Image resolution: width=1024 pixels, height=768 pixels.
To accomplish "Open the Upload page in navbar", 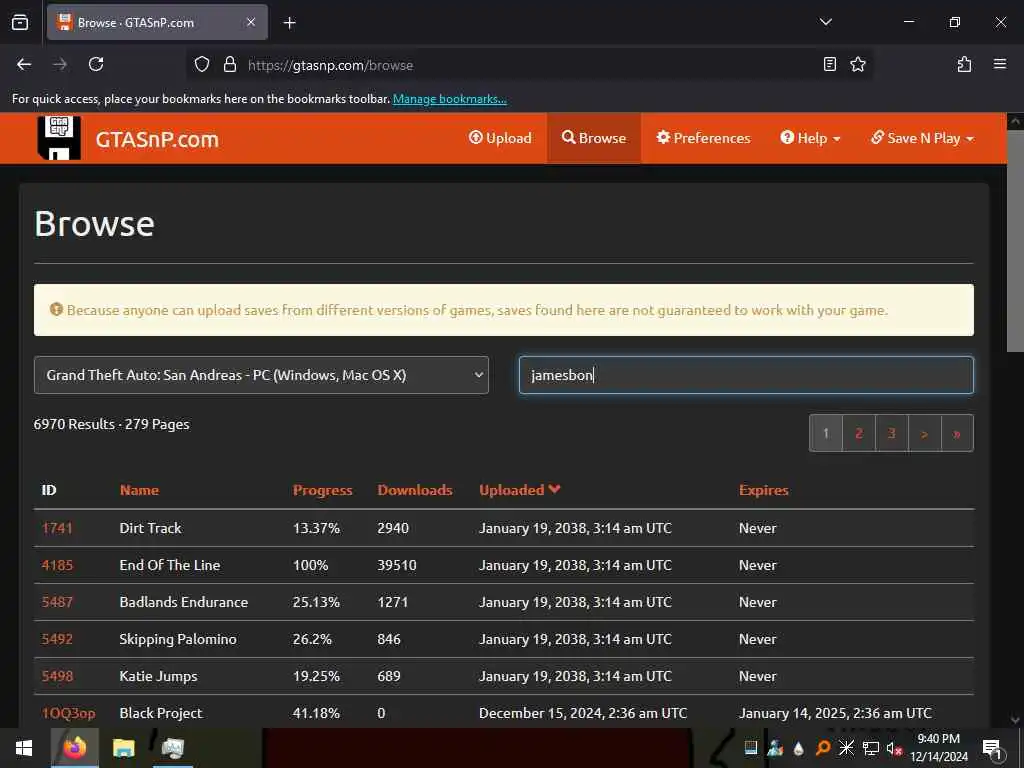I will click(500, 138).
